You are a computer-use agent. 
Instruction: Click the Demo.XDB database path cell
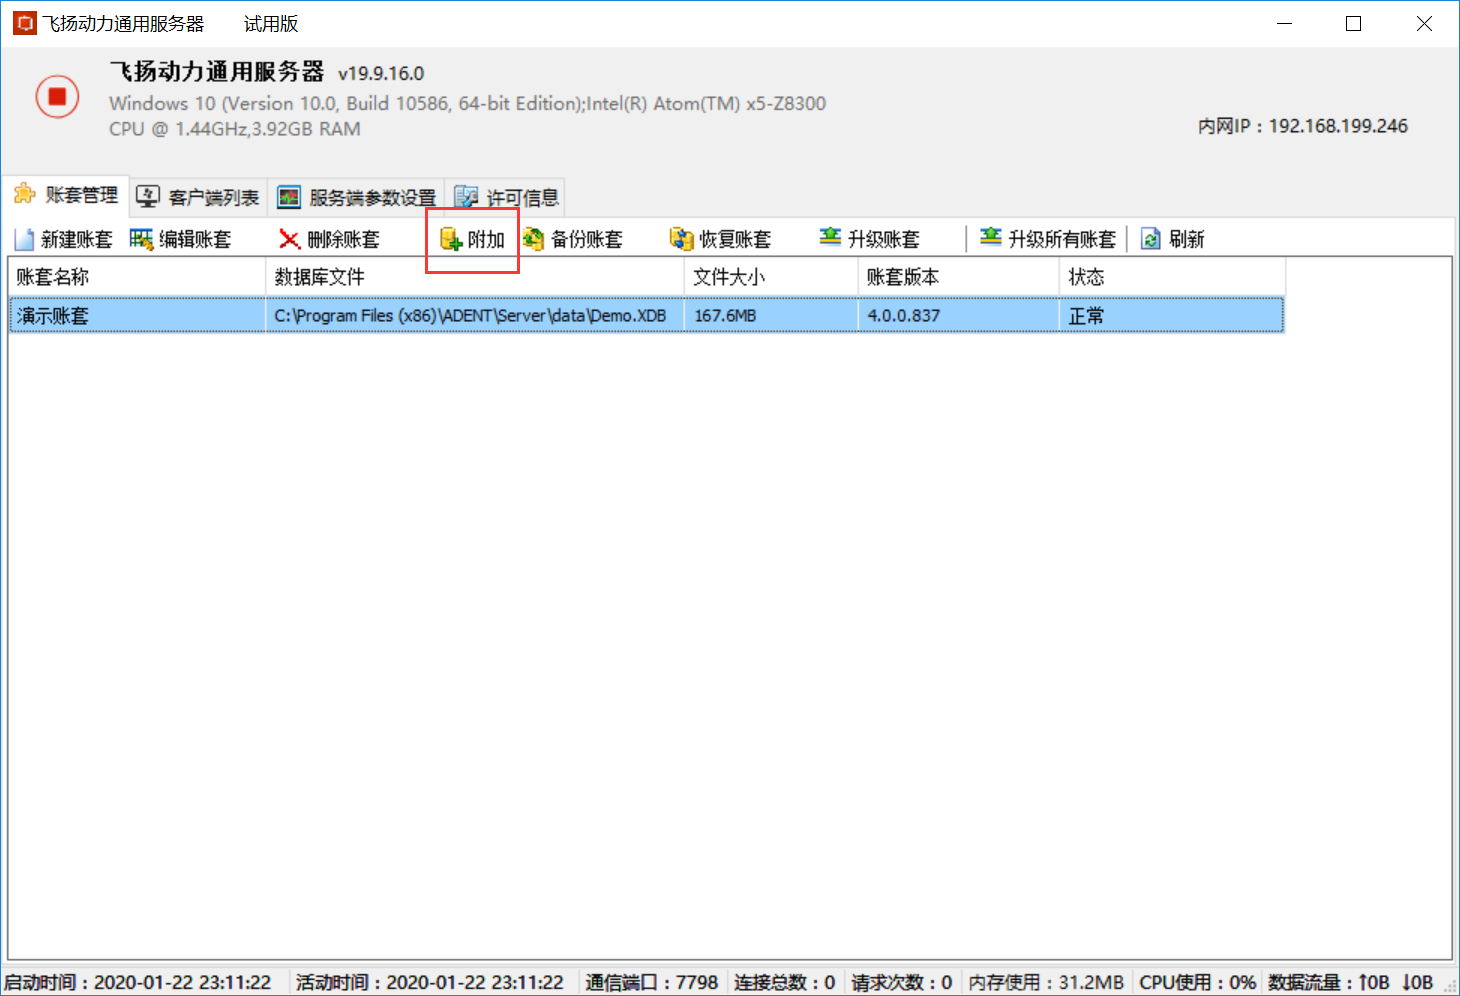[475, 315]
